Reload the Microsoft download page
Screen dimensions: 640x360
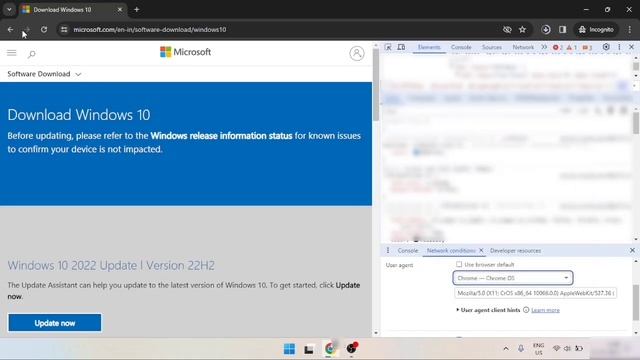44,29
